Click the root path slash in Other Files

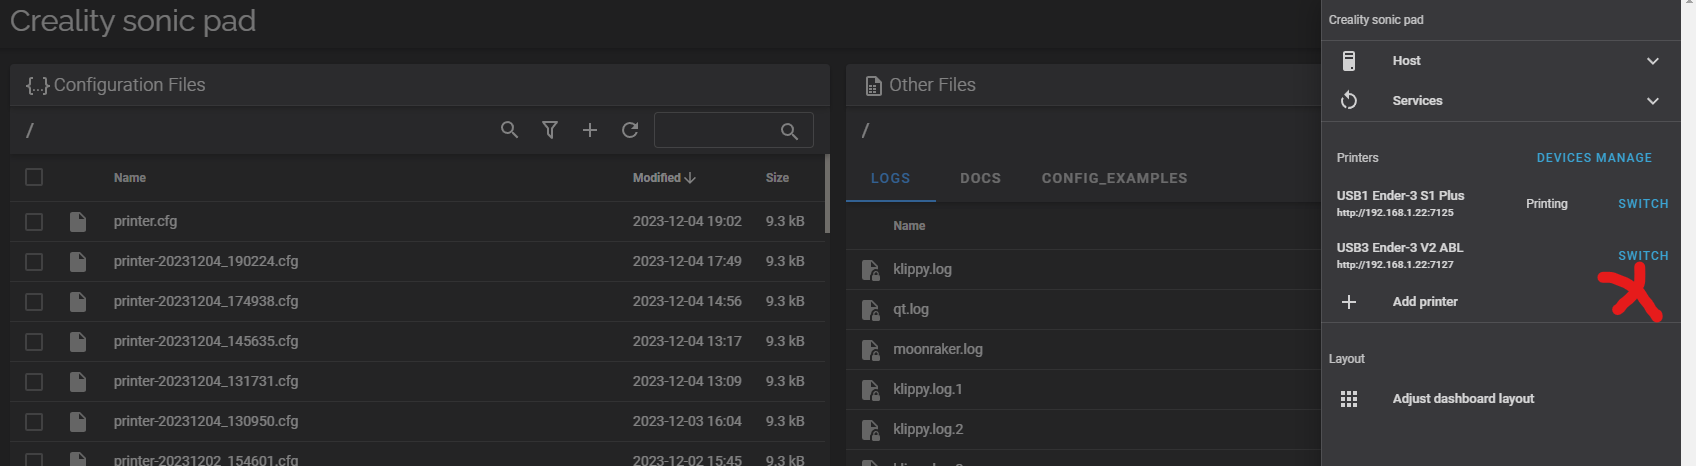(866, 130)
